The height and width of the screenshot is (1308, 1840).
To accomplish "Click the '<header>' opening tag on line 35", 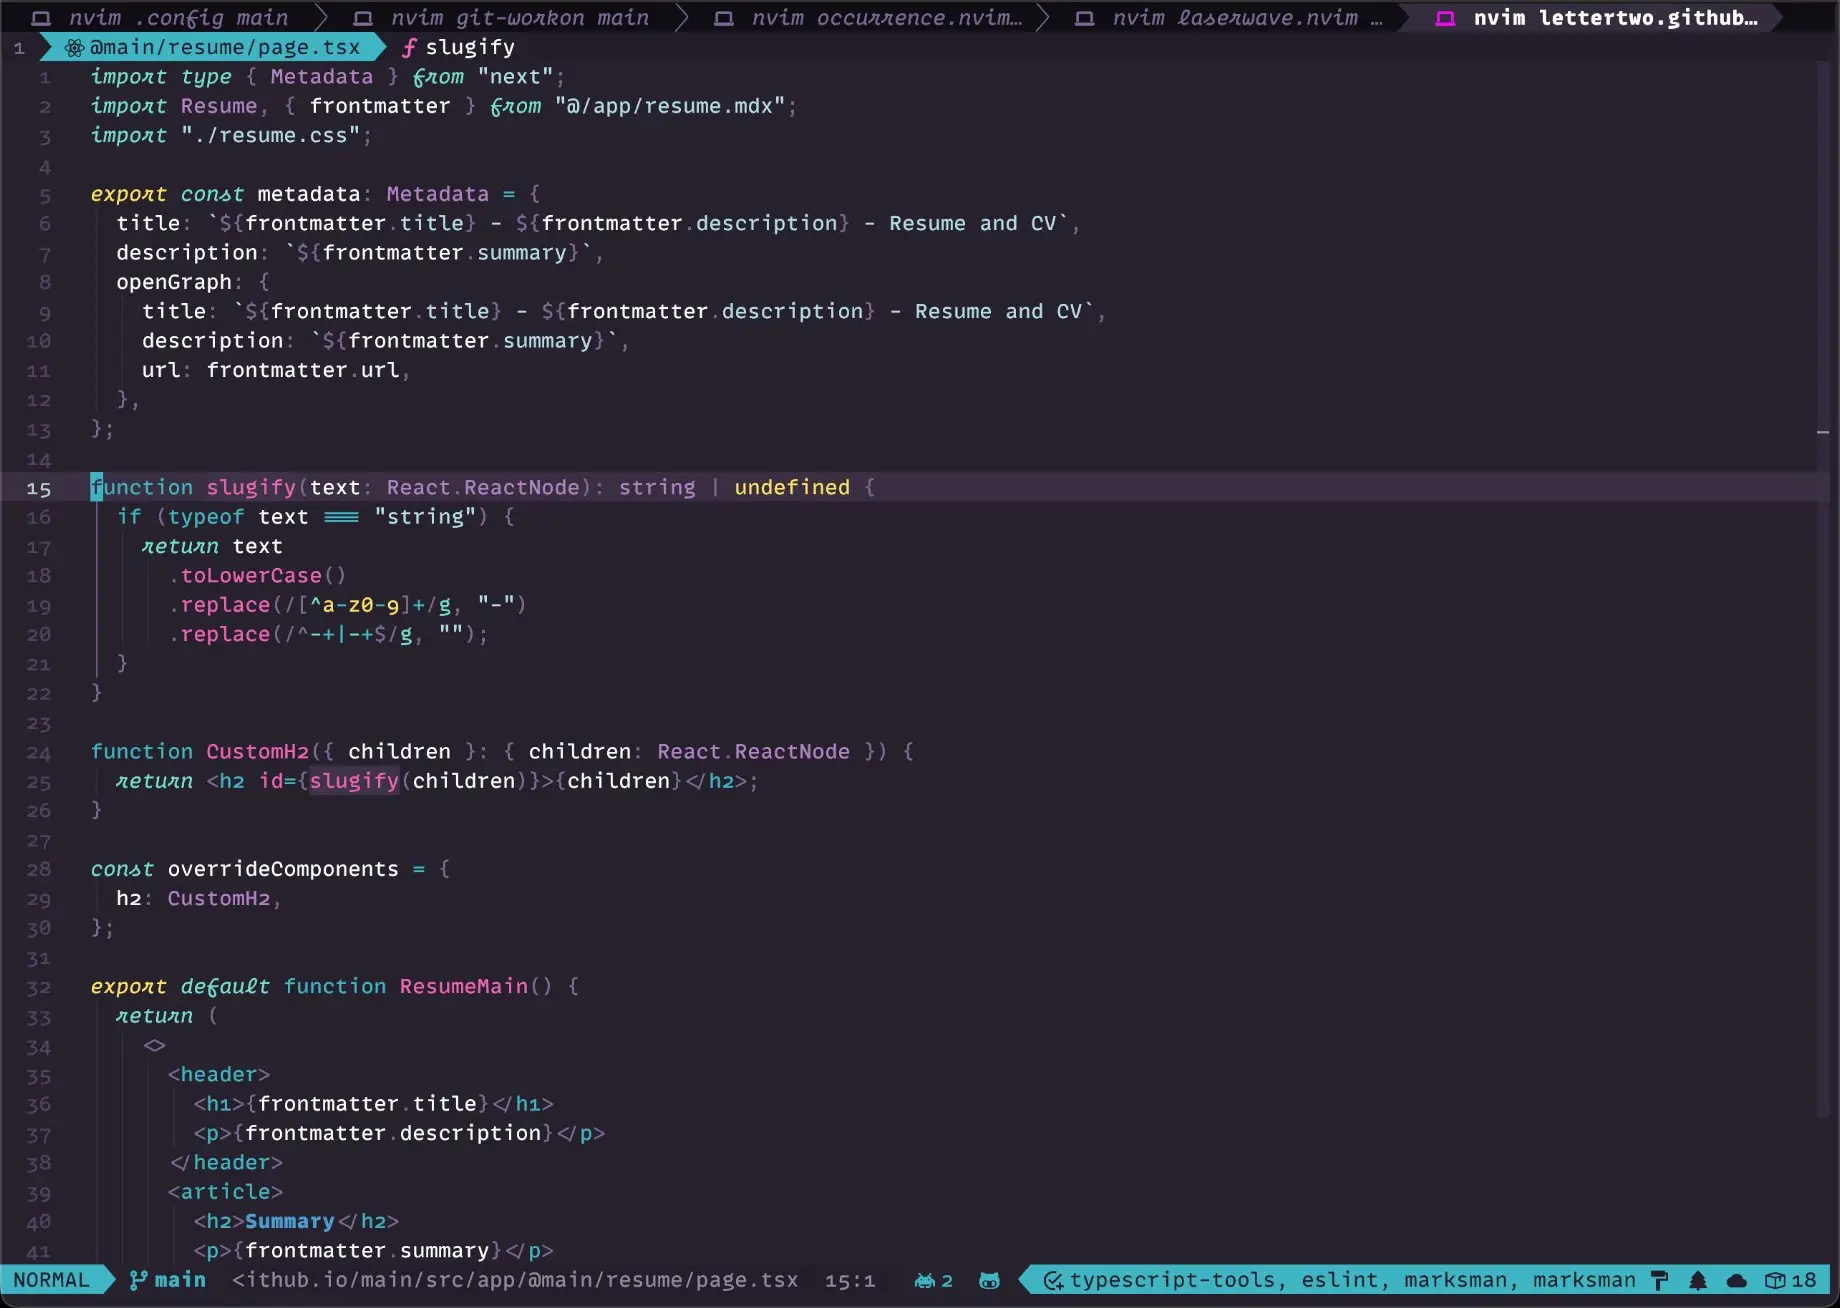I will (219, 1074).
